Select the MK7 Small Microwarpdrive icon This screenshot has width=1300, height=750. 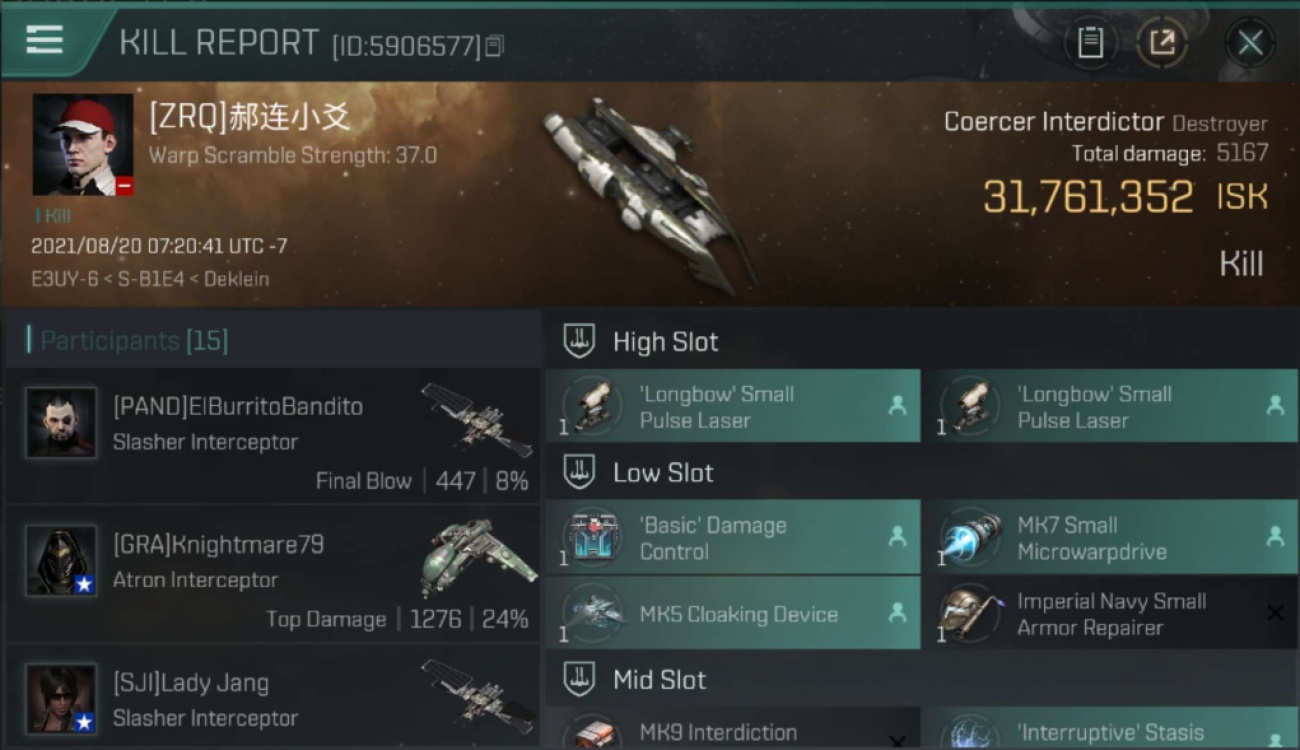(x=971, y=537)
